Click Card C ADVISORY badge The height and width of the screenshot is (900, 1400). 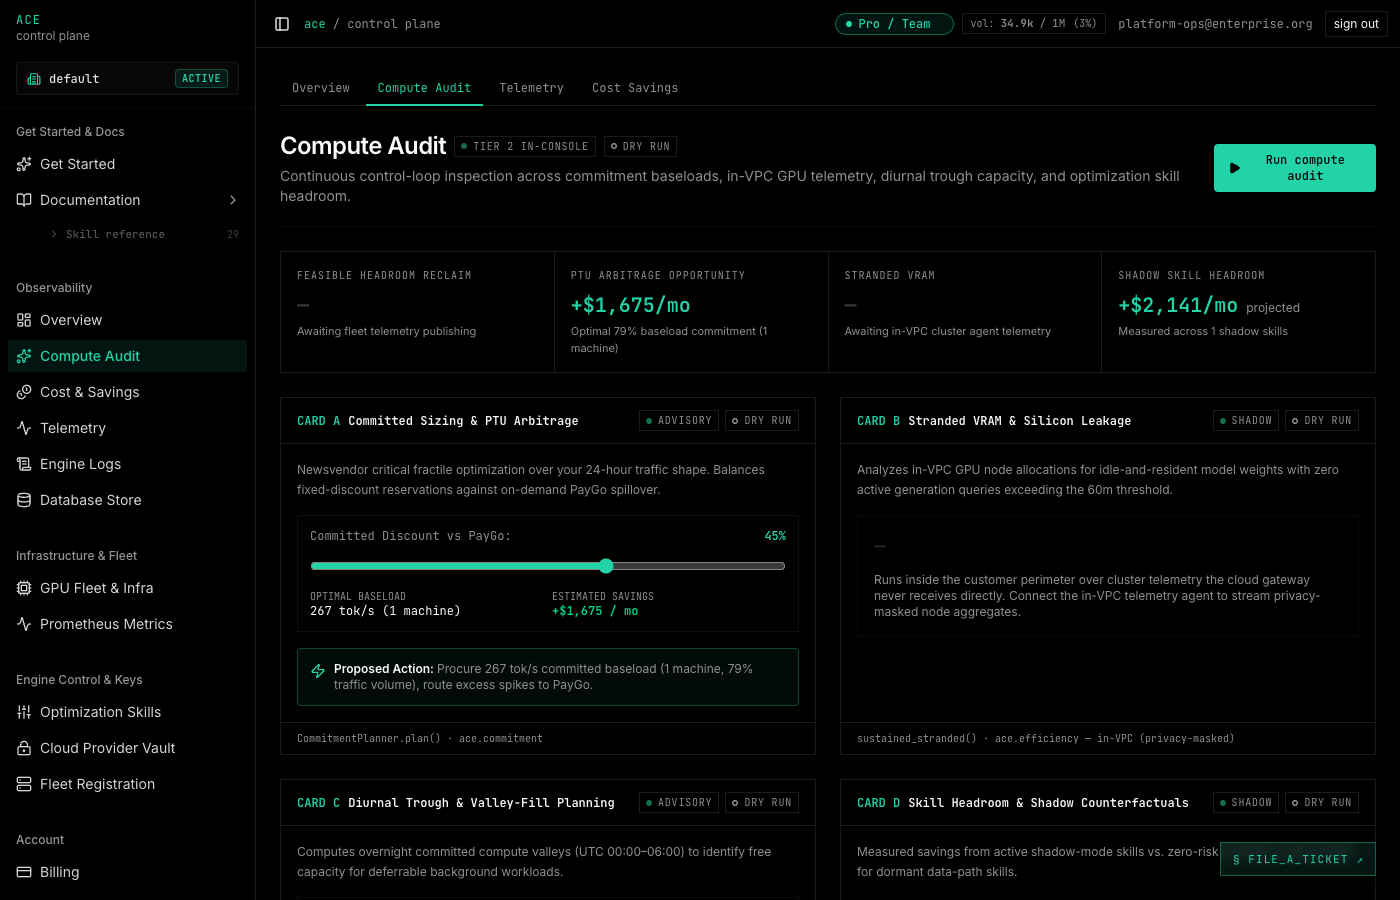pos(679,803)
